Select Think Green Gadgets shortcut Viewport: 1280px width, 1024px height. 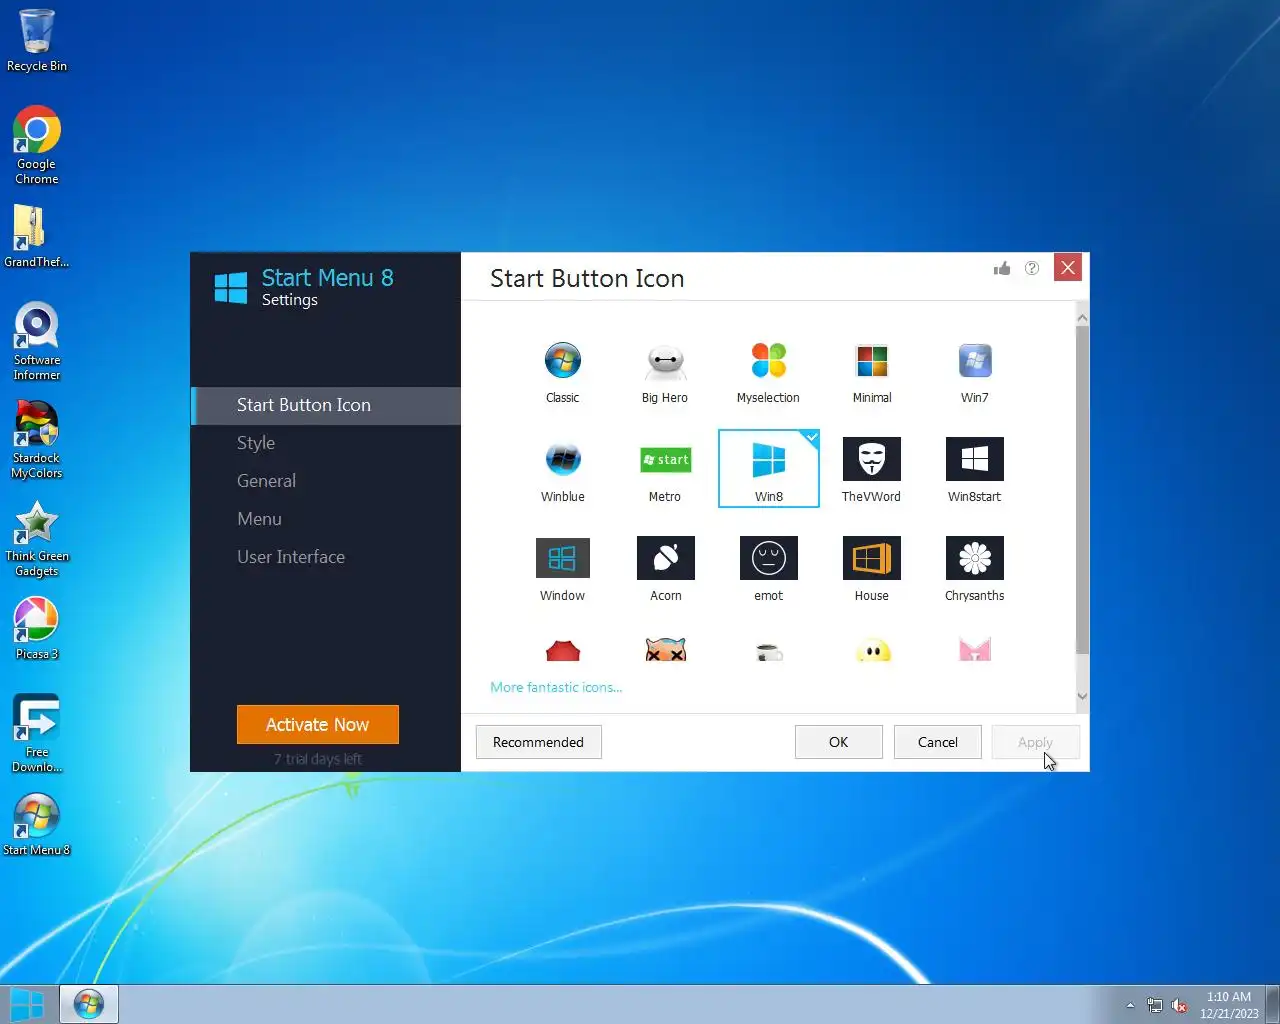(37, 537)
